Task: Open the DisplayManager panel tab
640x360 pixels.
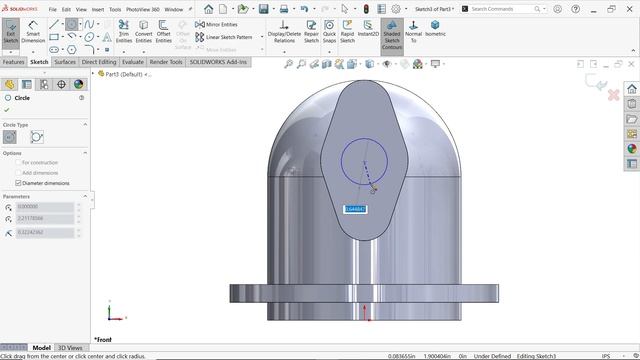Action: point(78,84)
